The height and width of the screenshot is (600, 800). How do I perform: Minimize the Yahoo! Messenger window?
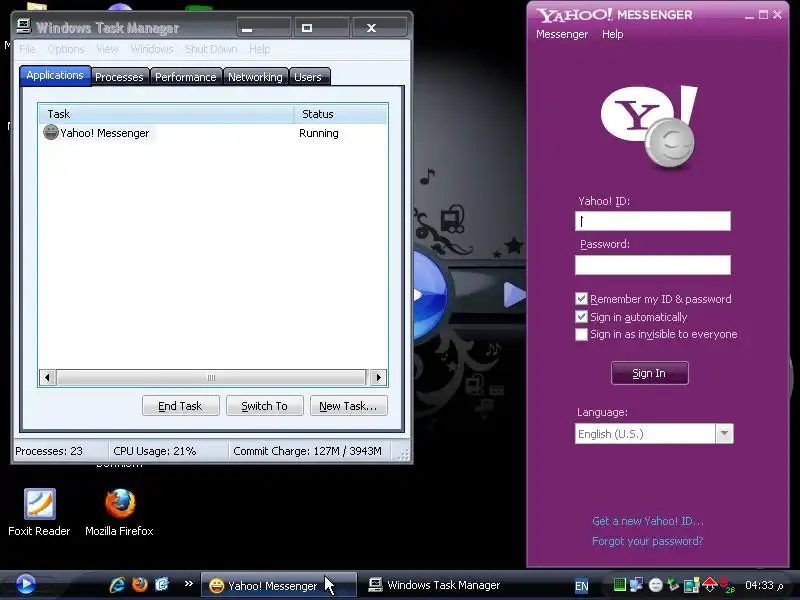[749, 15]
